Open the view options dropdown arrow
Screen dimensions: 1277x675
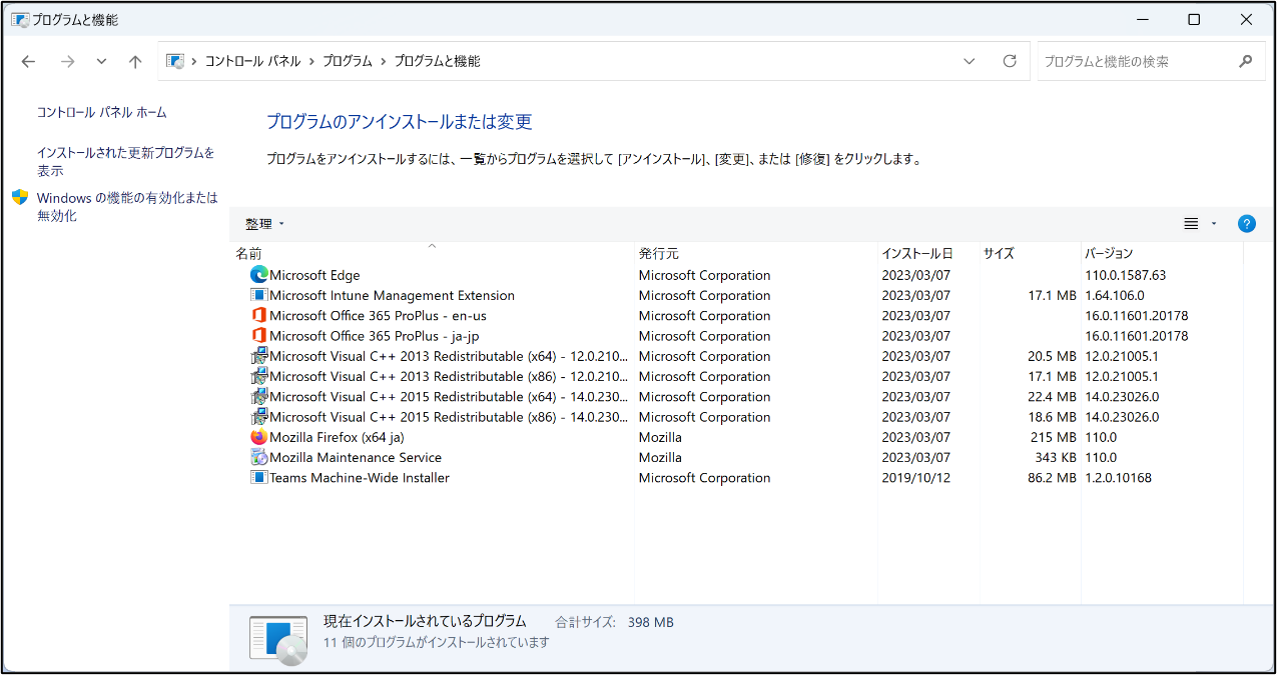[x=1214, y=224]
